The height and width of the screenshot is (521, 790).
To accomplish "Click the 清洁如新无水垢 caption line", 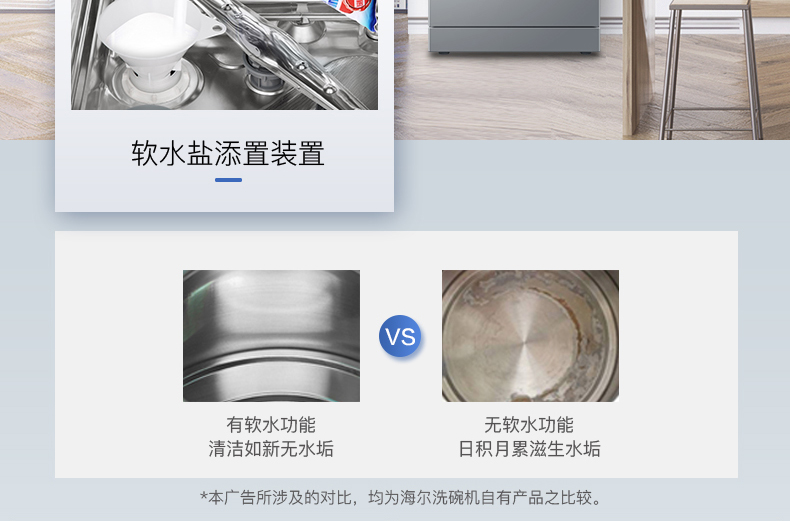I will click(x=271, y=448).
